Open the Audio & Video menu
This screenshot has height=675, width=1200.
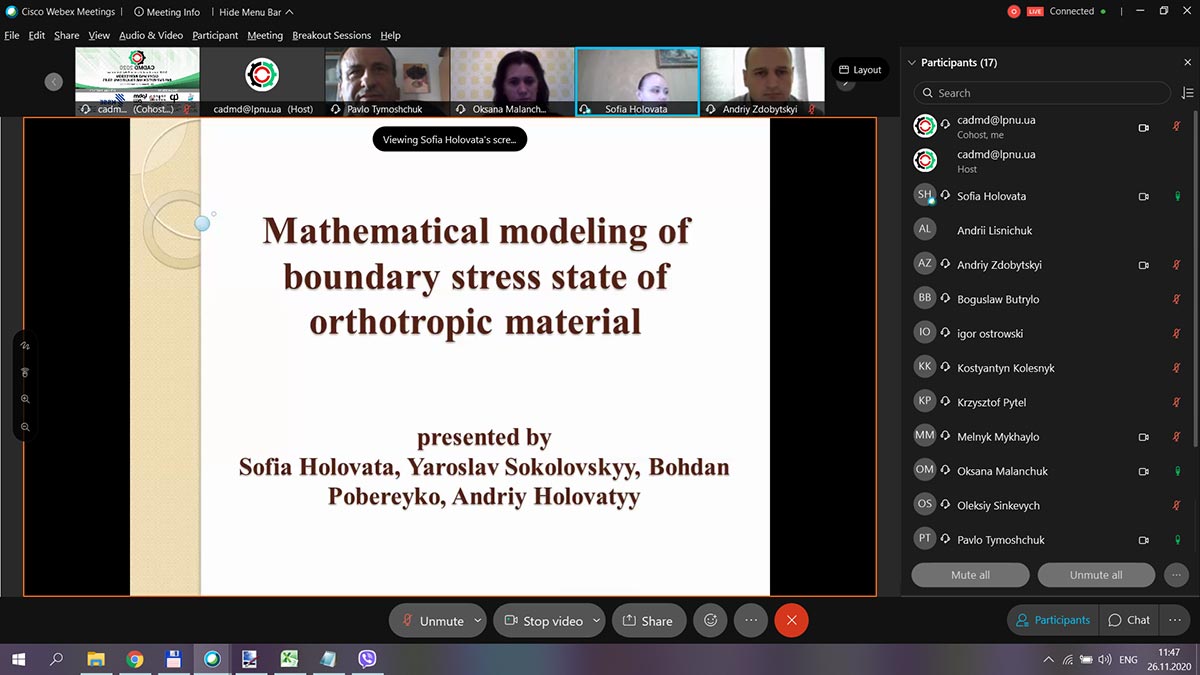coord(150,35)
